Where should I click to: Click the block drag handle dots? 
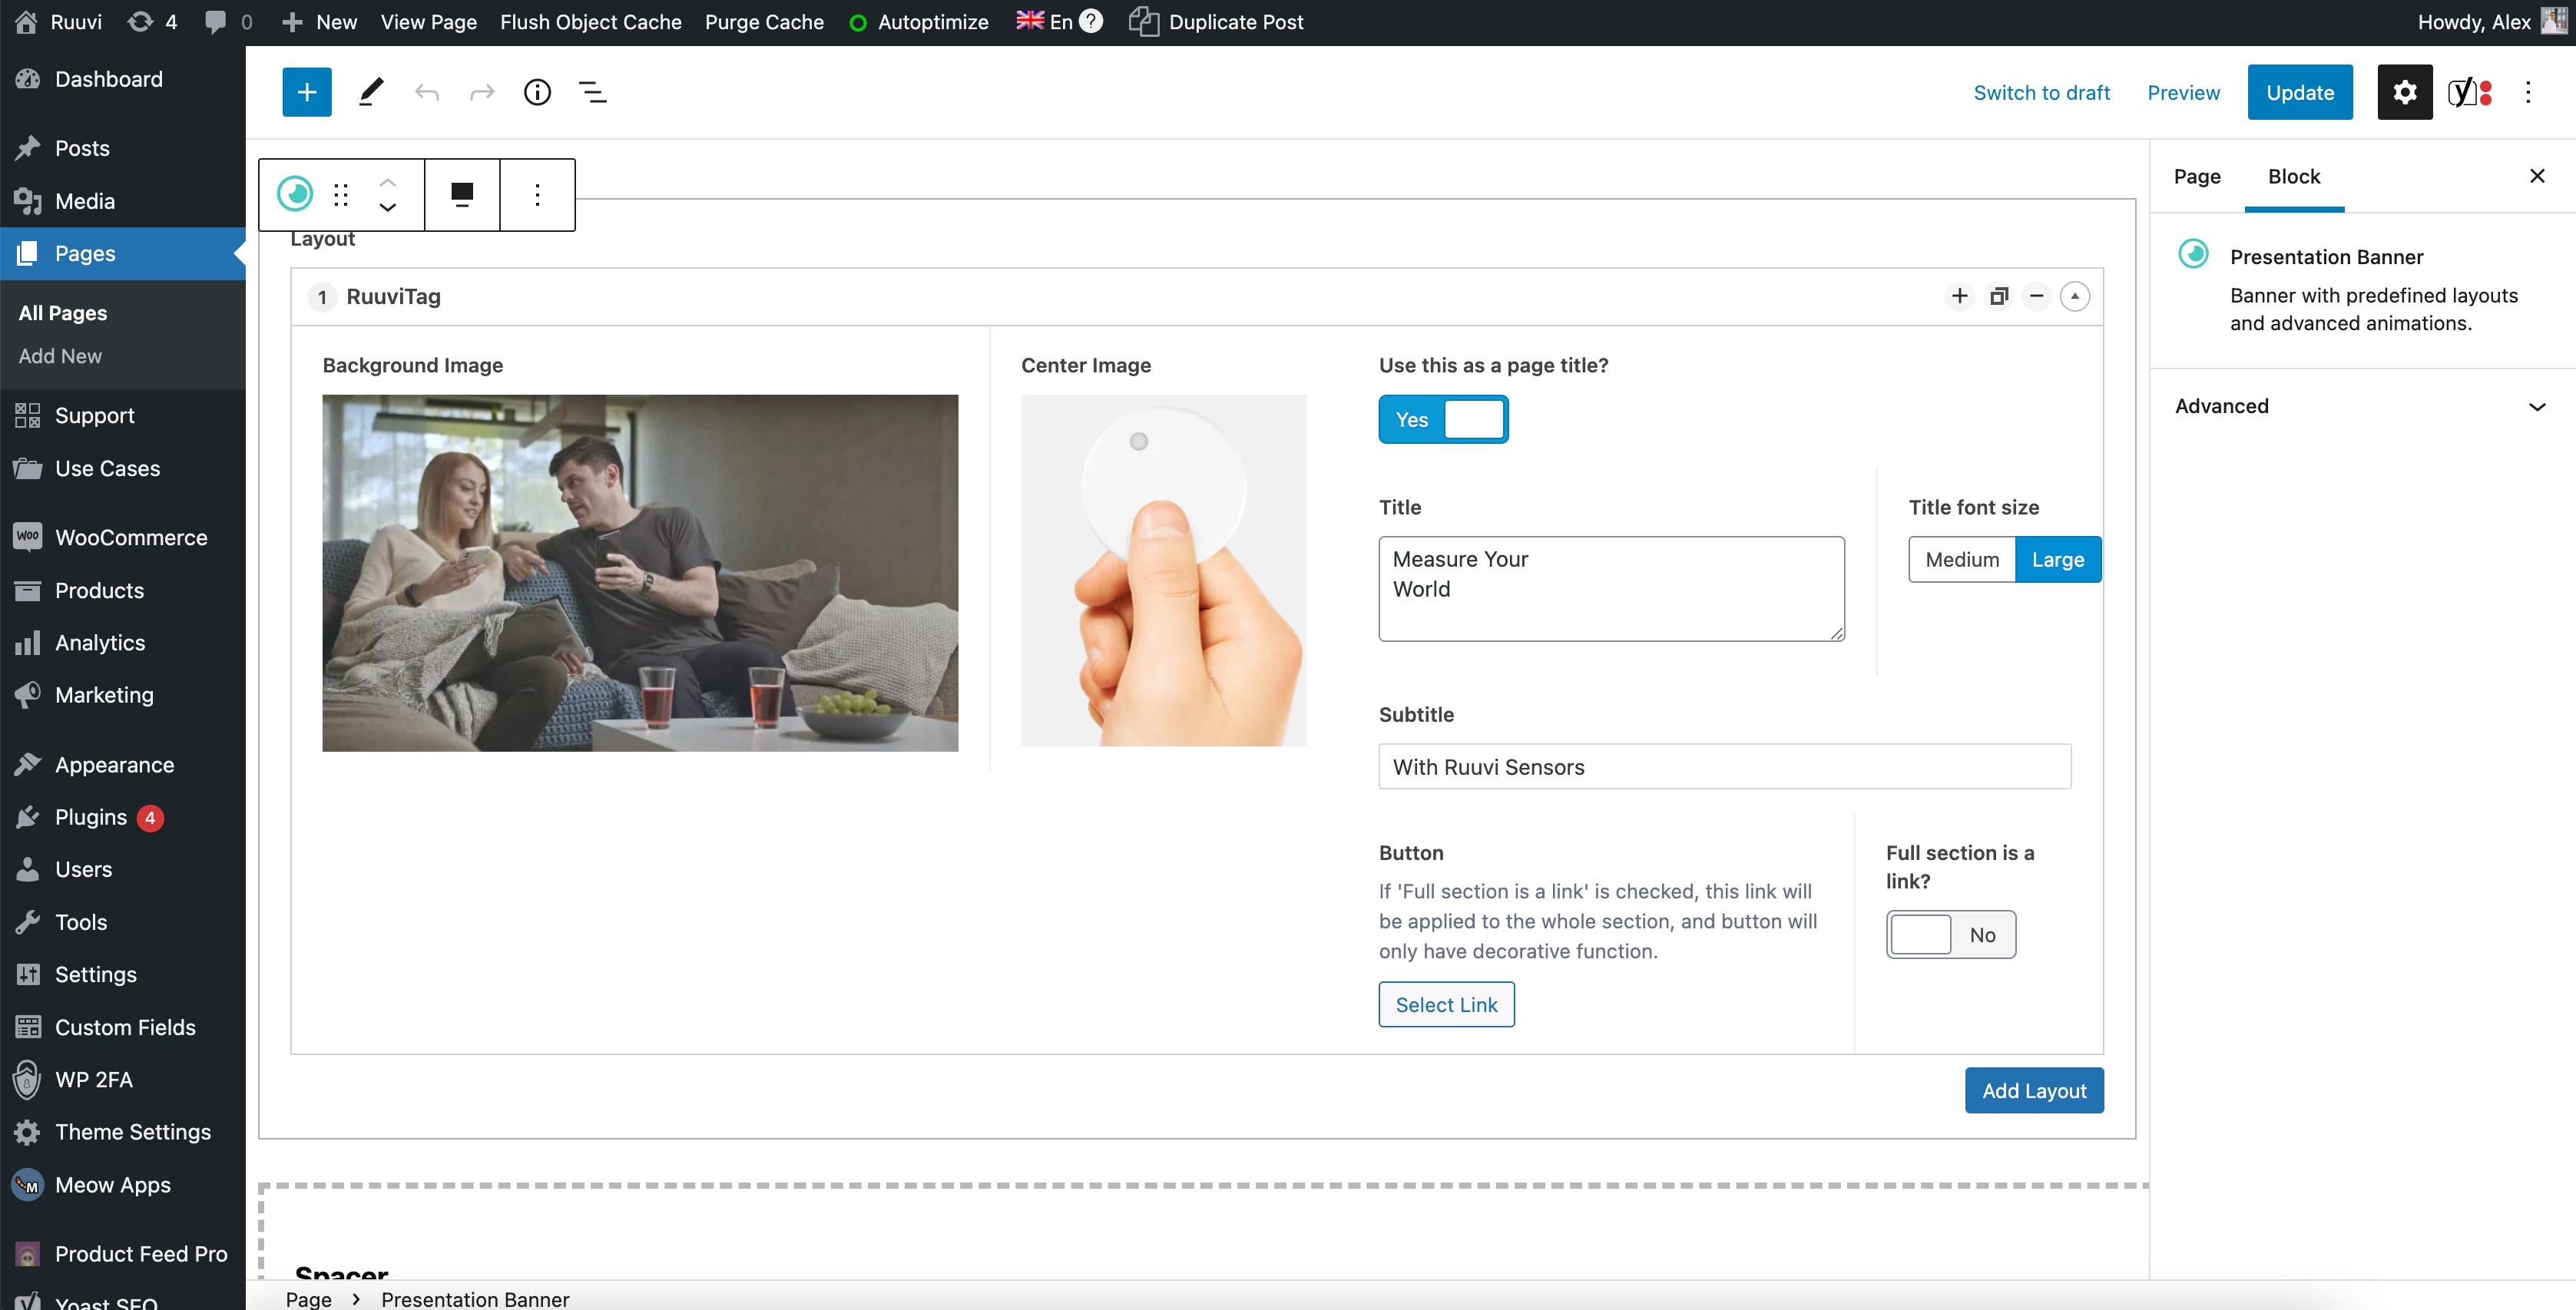tap(341, 194)
